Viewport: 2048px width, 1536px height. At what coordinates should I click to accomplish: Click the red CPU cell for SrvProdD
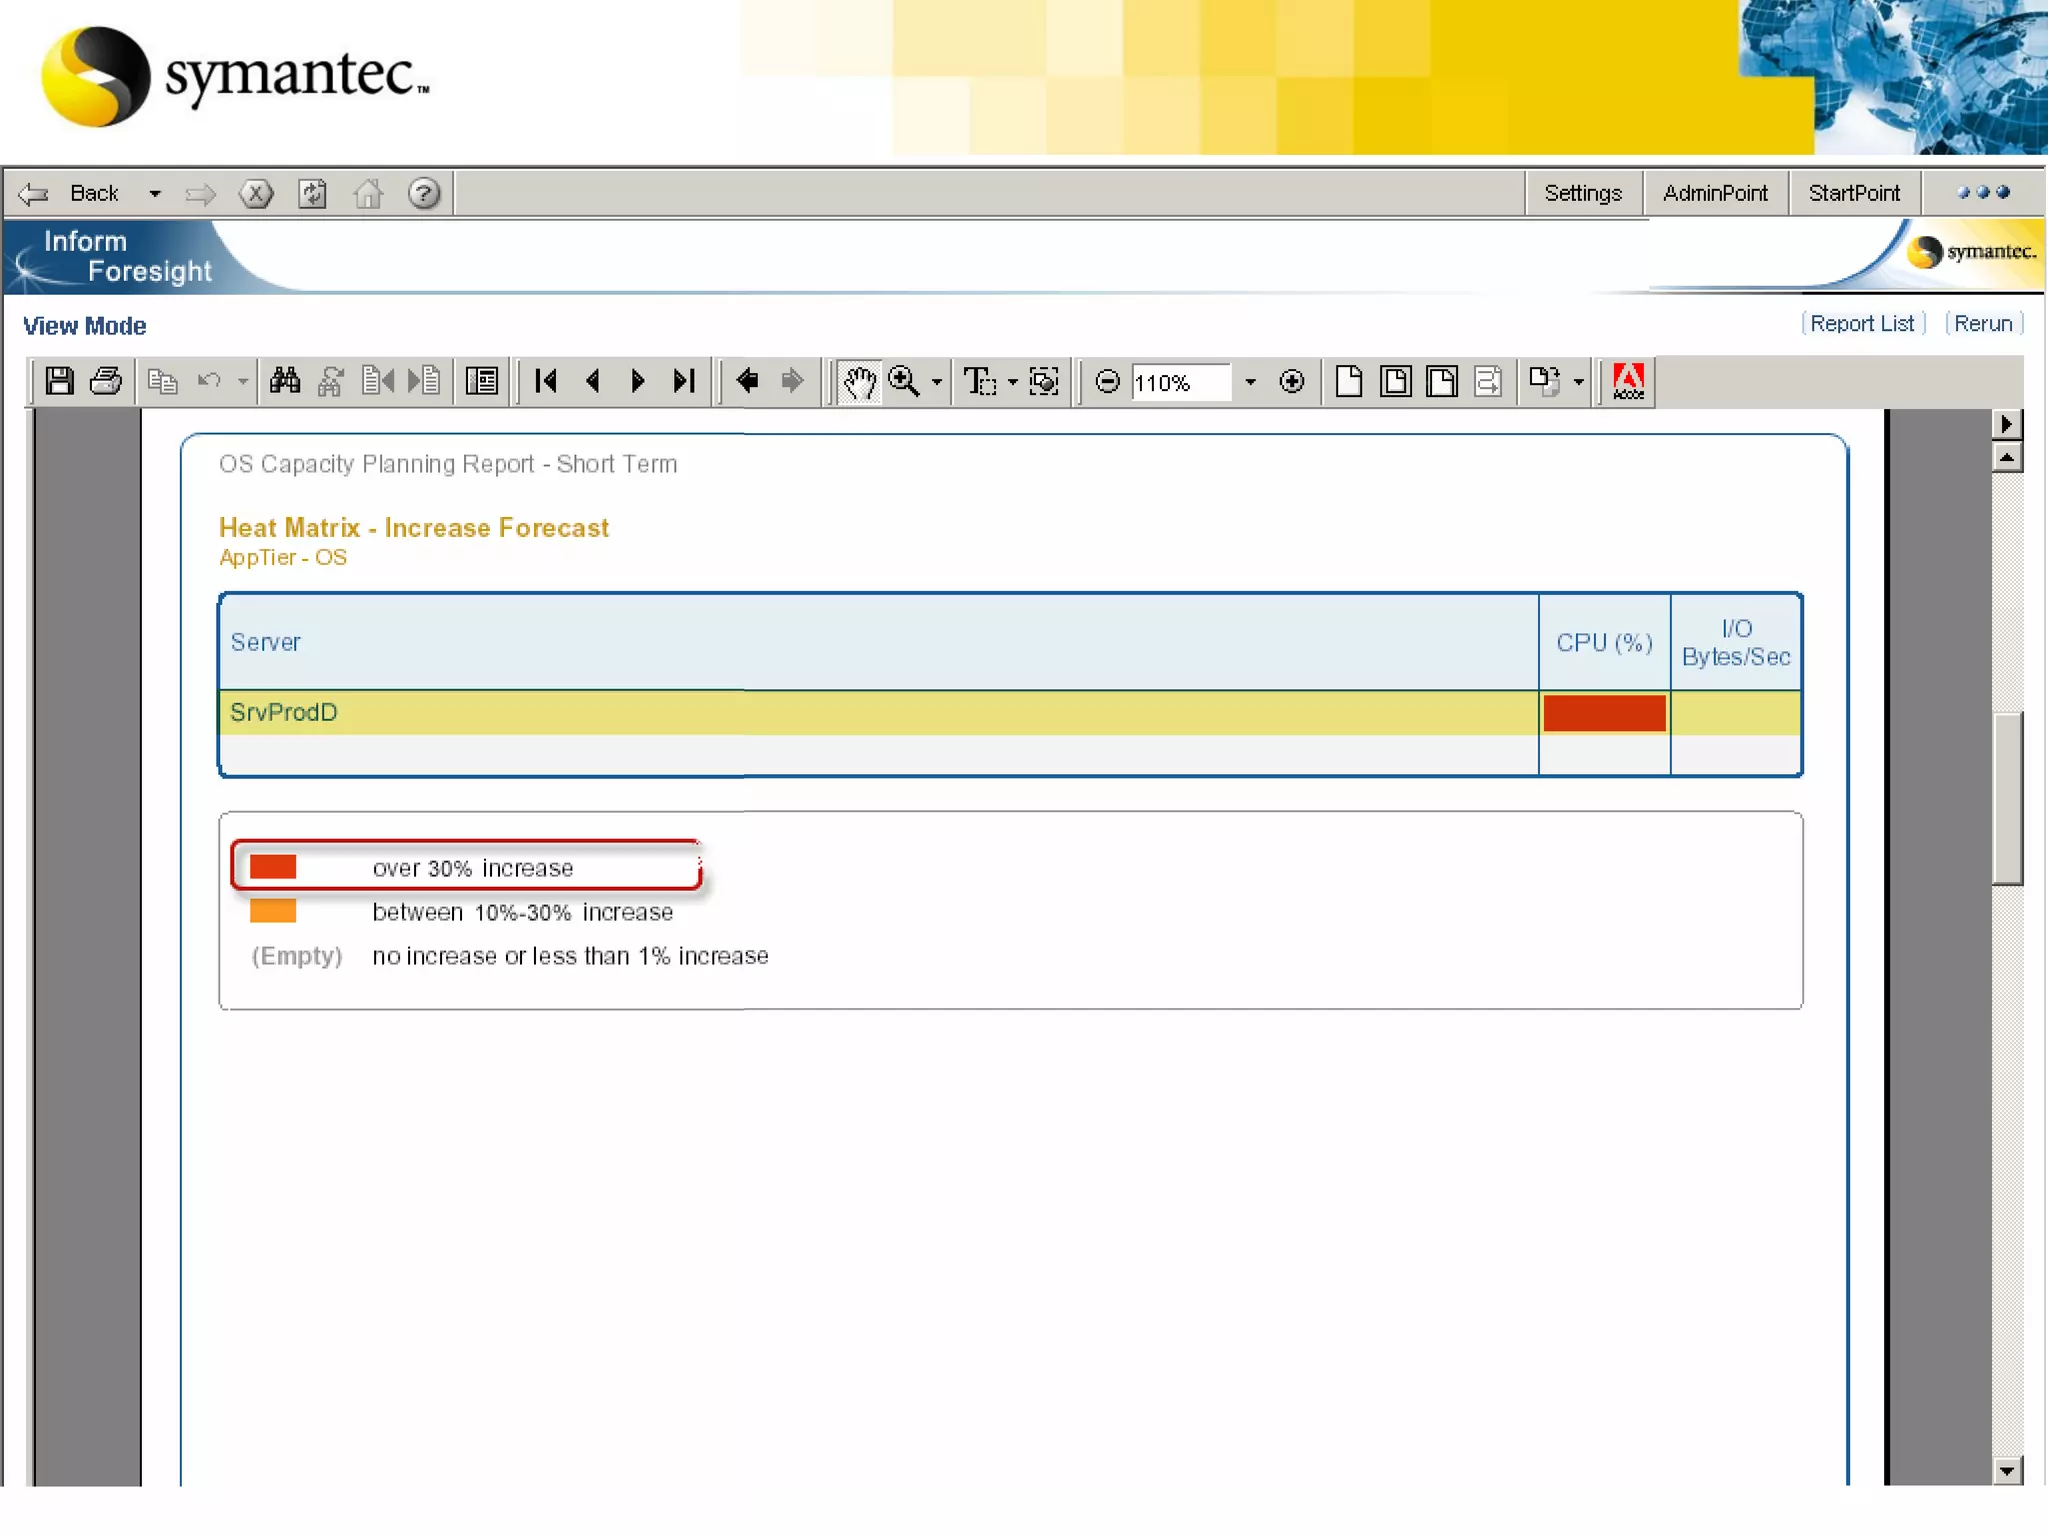click(1604, 713)
